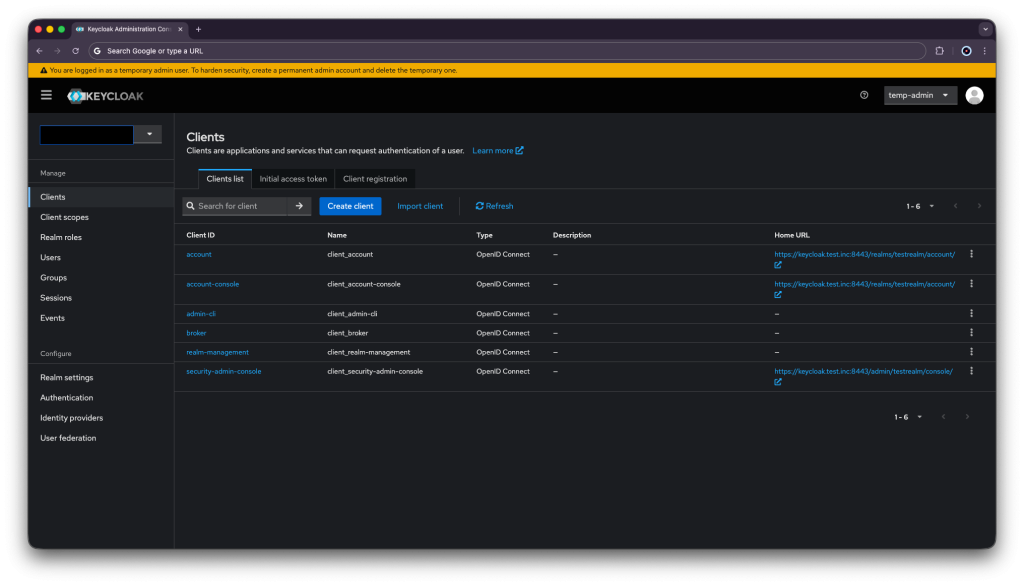This screenshot has height=586, width=1024.
Task: Open kebab menu for broker client
Action: [x=971, y=333]
